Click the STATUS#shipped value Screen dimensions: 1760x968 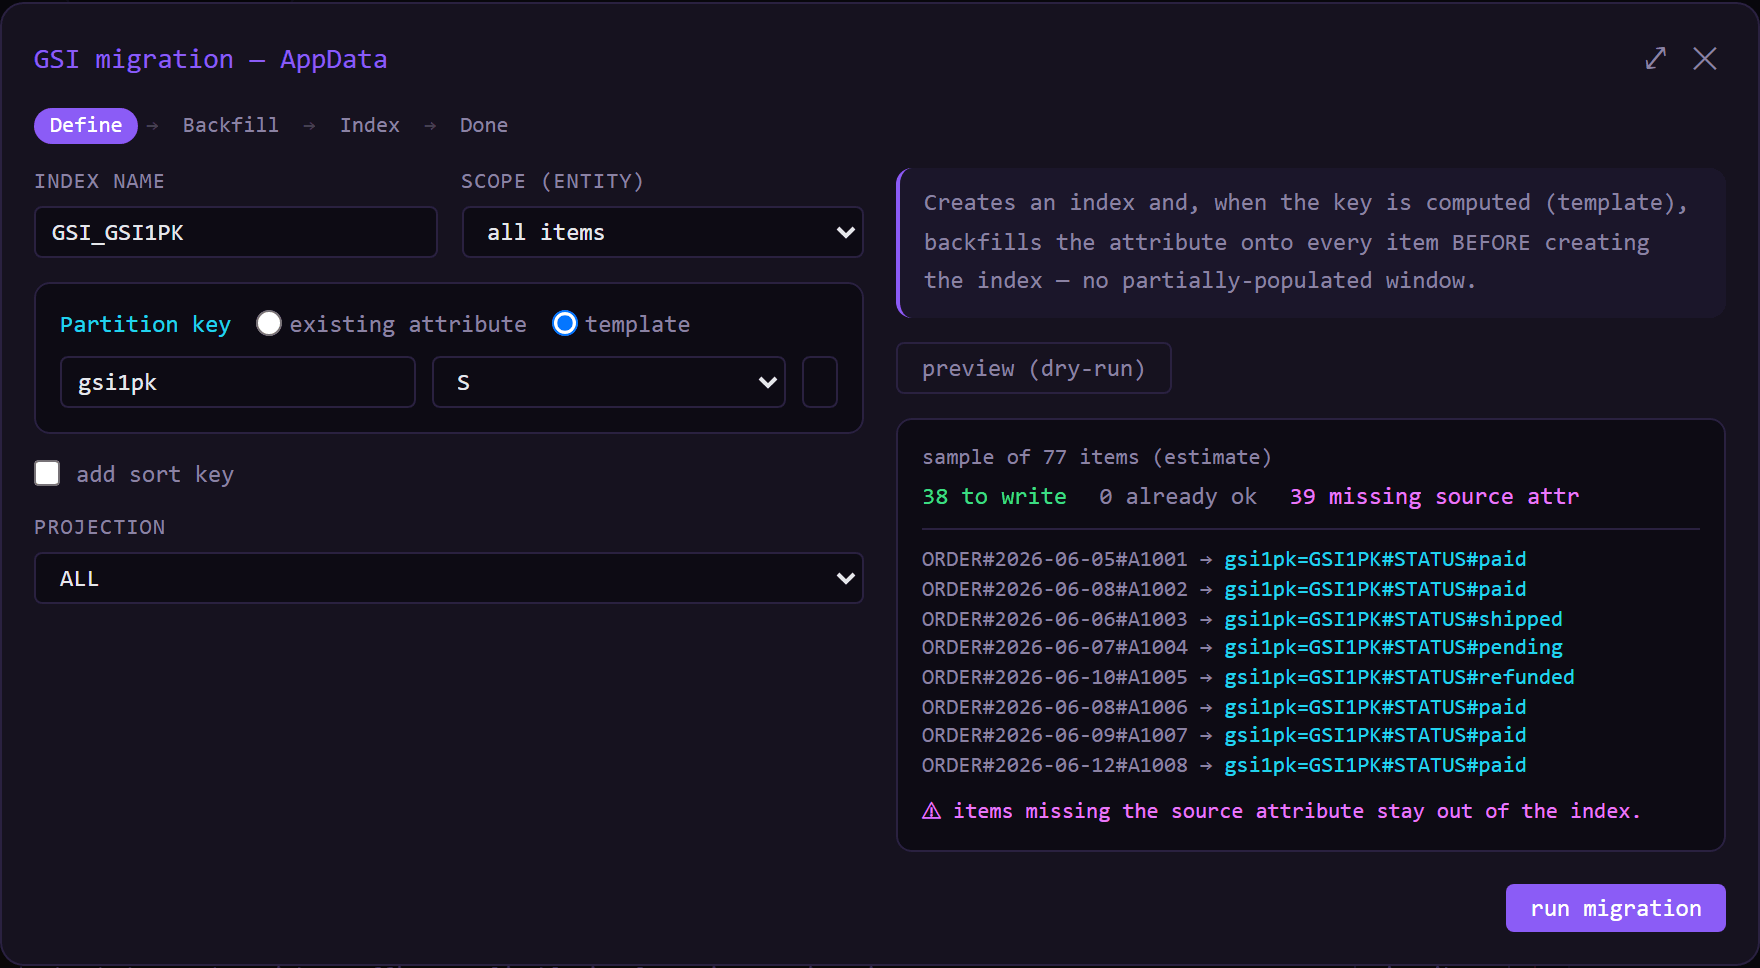1478,619
